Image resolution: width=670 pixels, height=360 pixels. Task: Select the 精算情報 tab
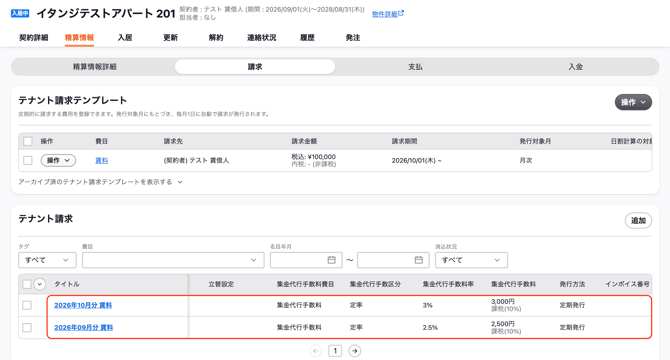coord(79,38)
